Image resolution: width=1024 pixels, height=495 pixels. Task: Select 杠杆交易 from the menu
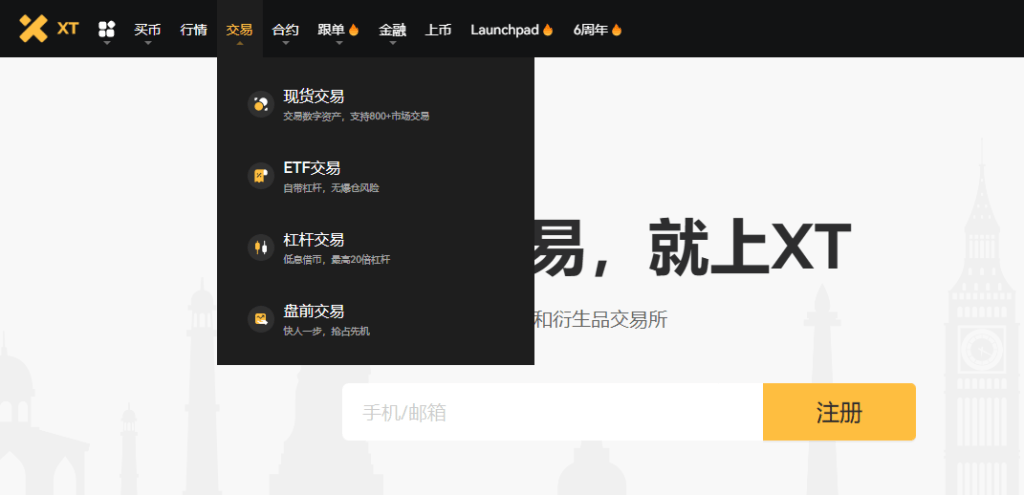[313, 240]
